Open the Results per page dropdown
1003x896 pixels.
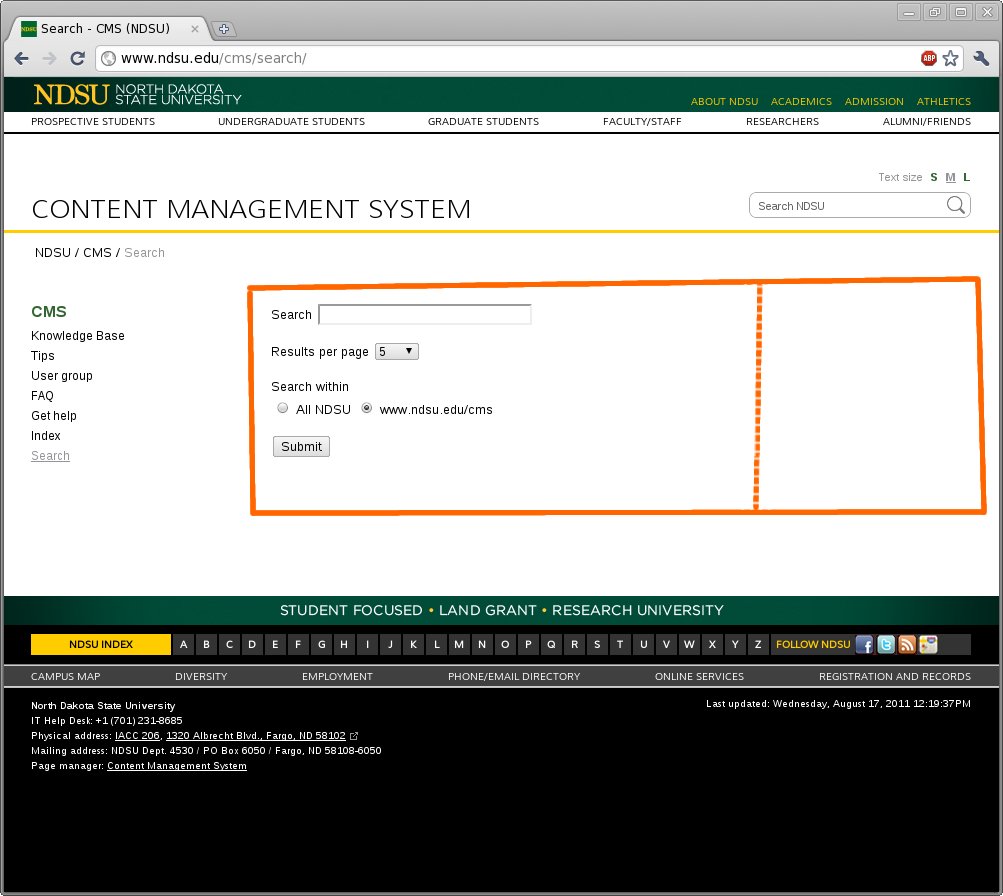coord(396,352)
